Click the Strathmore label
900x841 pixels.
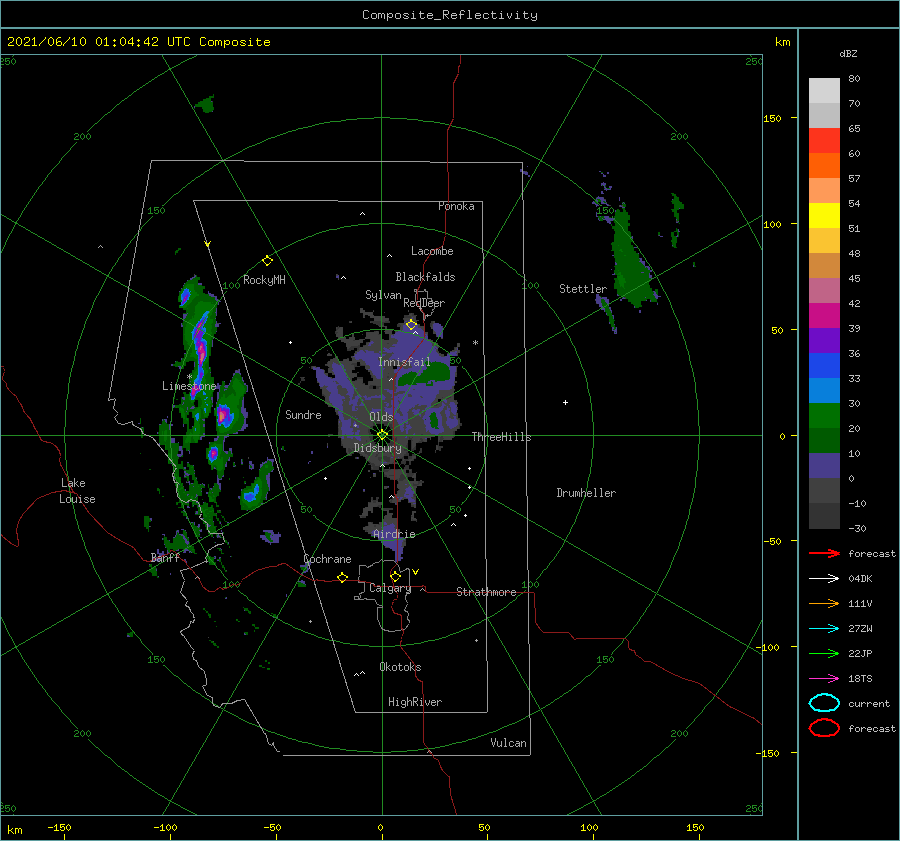[486, 592]
